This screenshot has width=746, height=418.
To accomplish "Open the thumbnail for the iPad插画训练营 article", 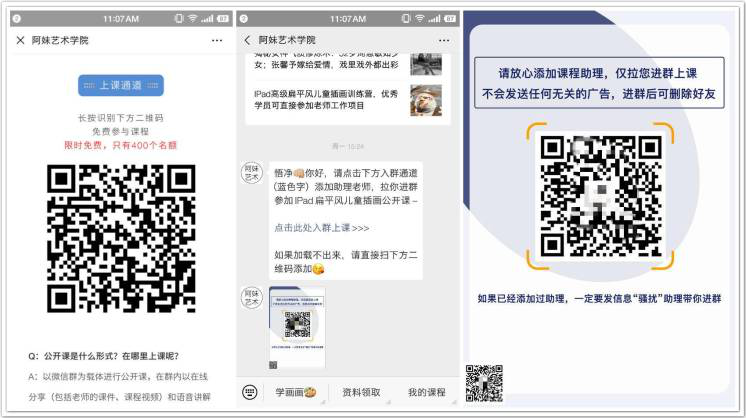I will [426, 100].
